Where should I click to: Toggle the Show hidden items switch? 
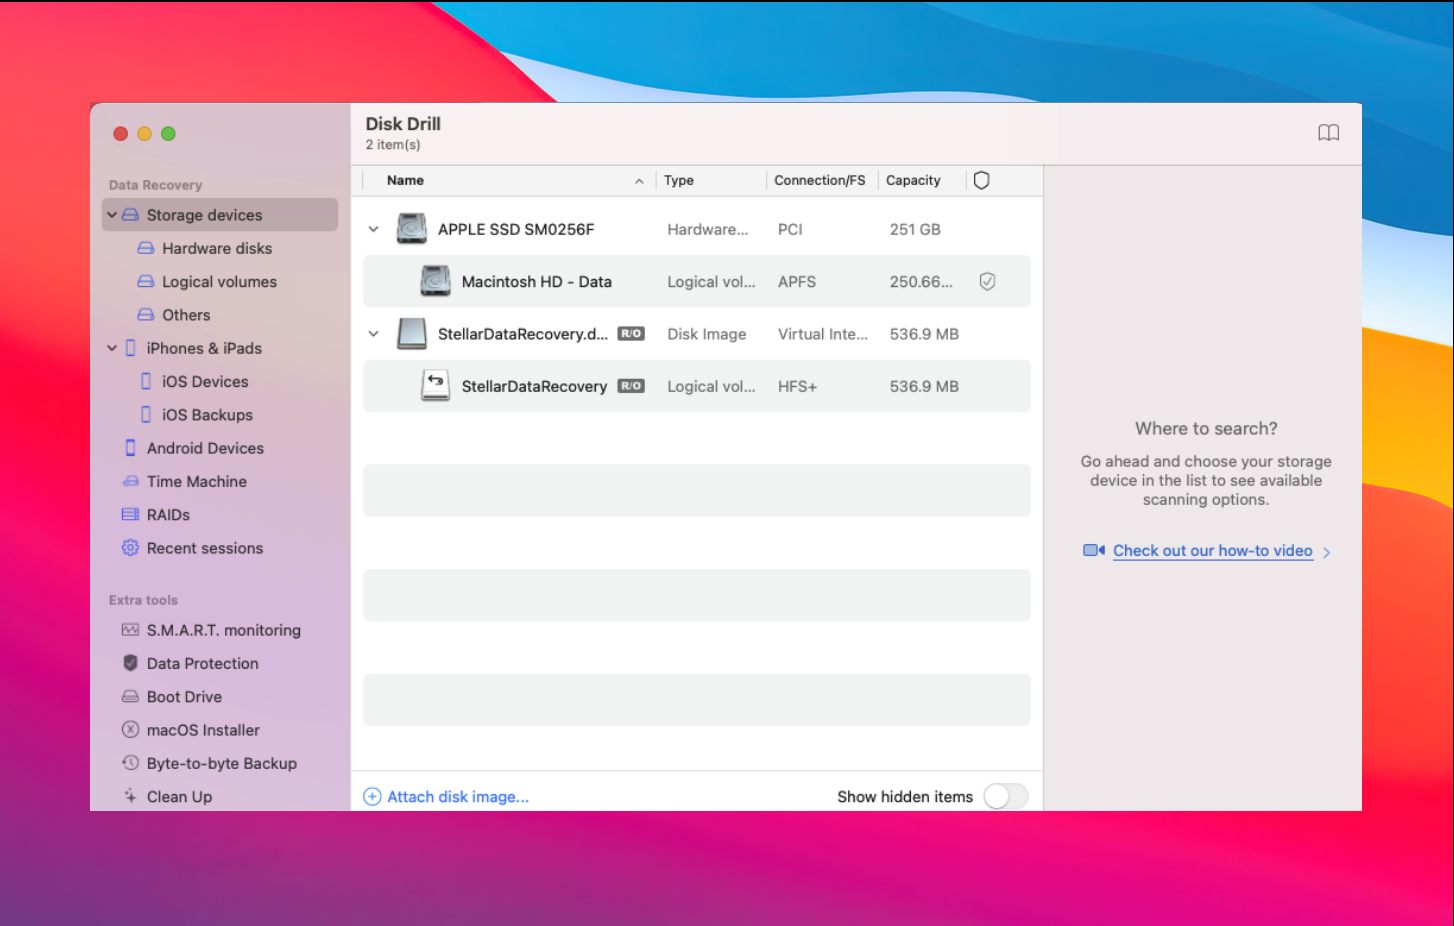click(x=1005, y=797)
